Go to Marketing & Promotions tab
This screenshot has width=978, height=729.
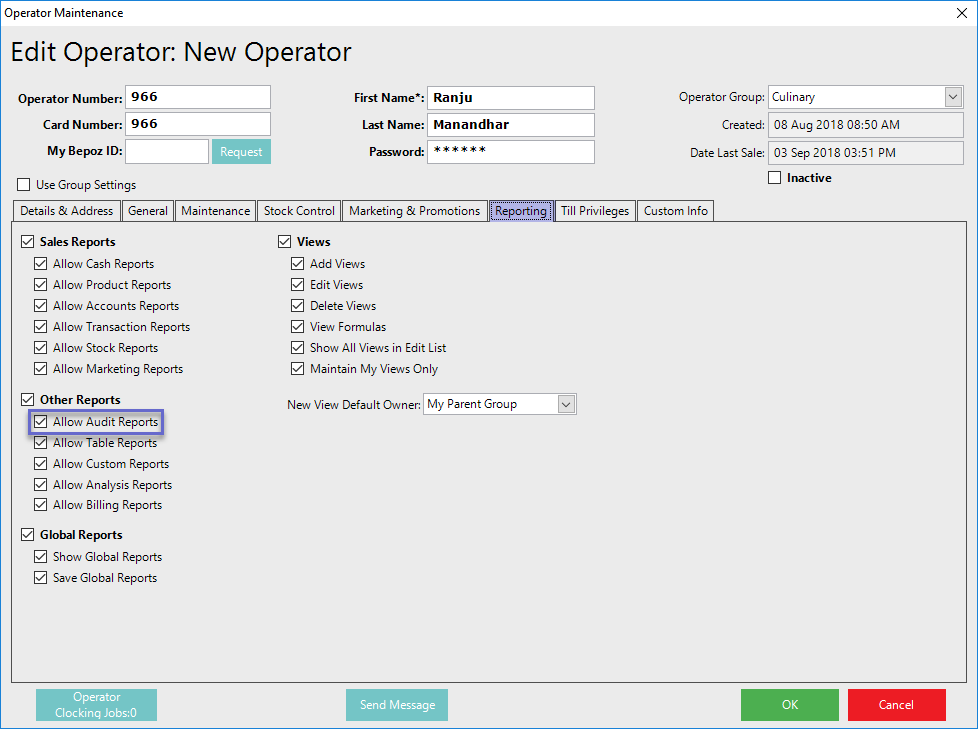(x=414, y=211)
